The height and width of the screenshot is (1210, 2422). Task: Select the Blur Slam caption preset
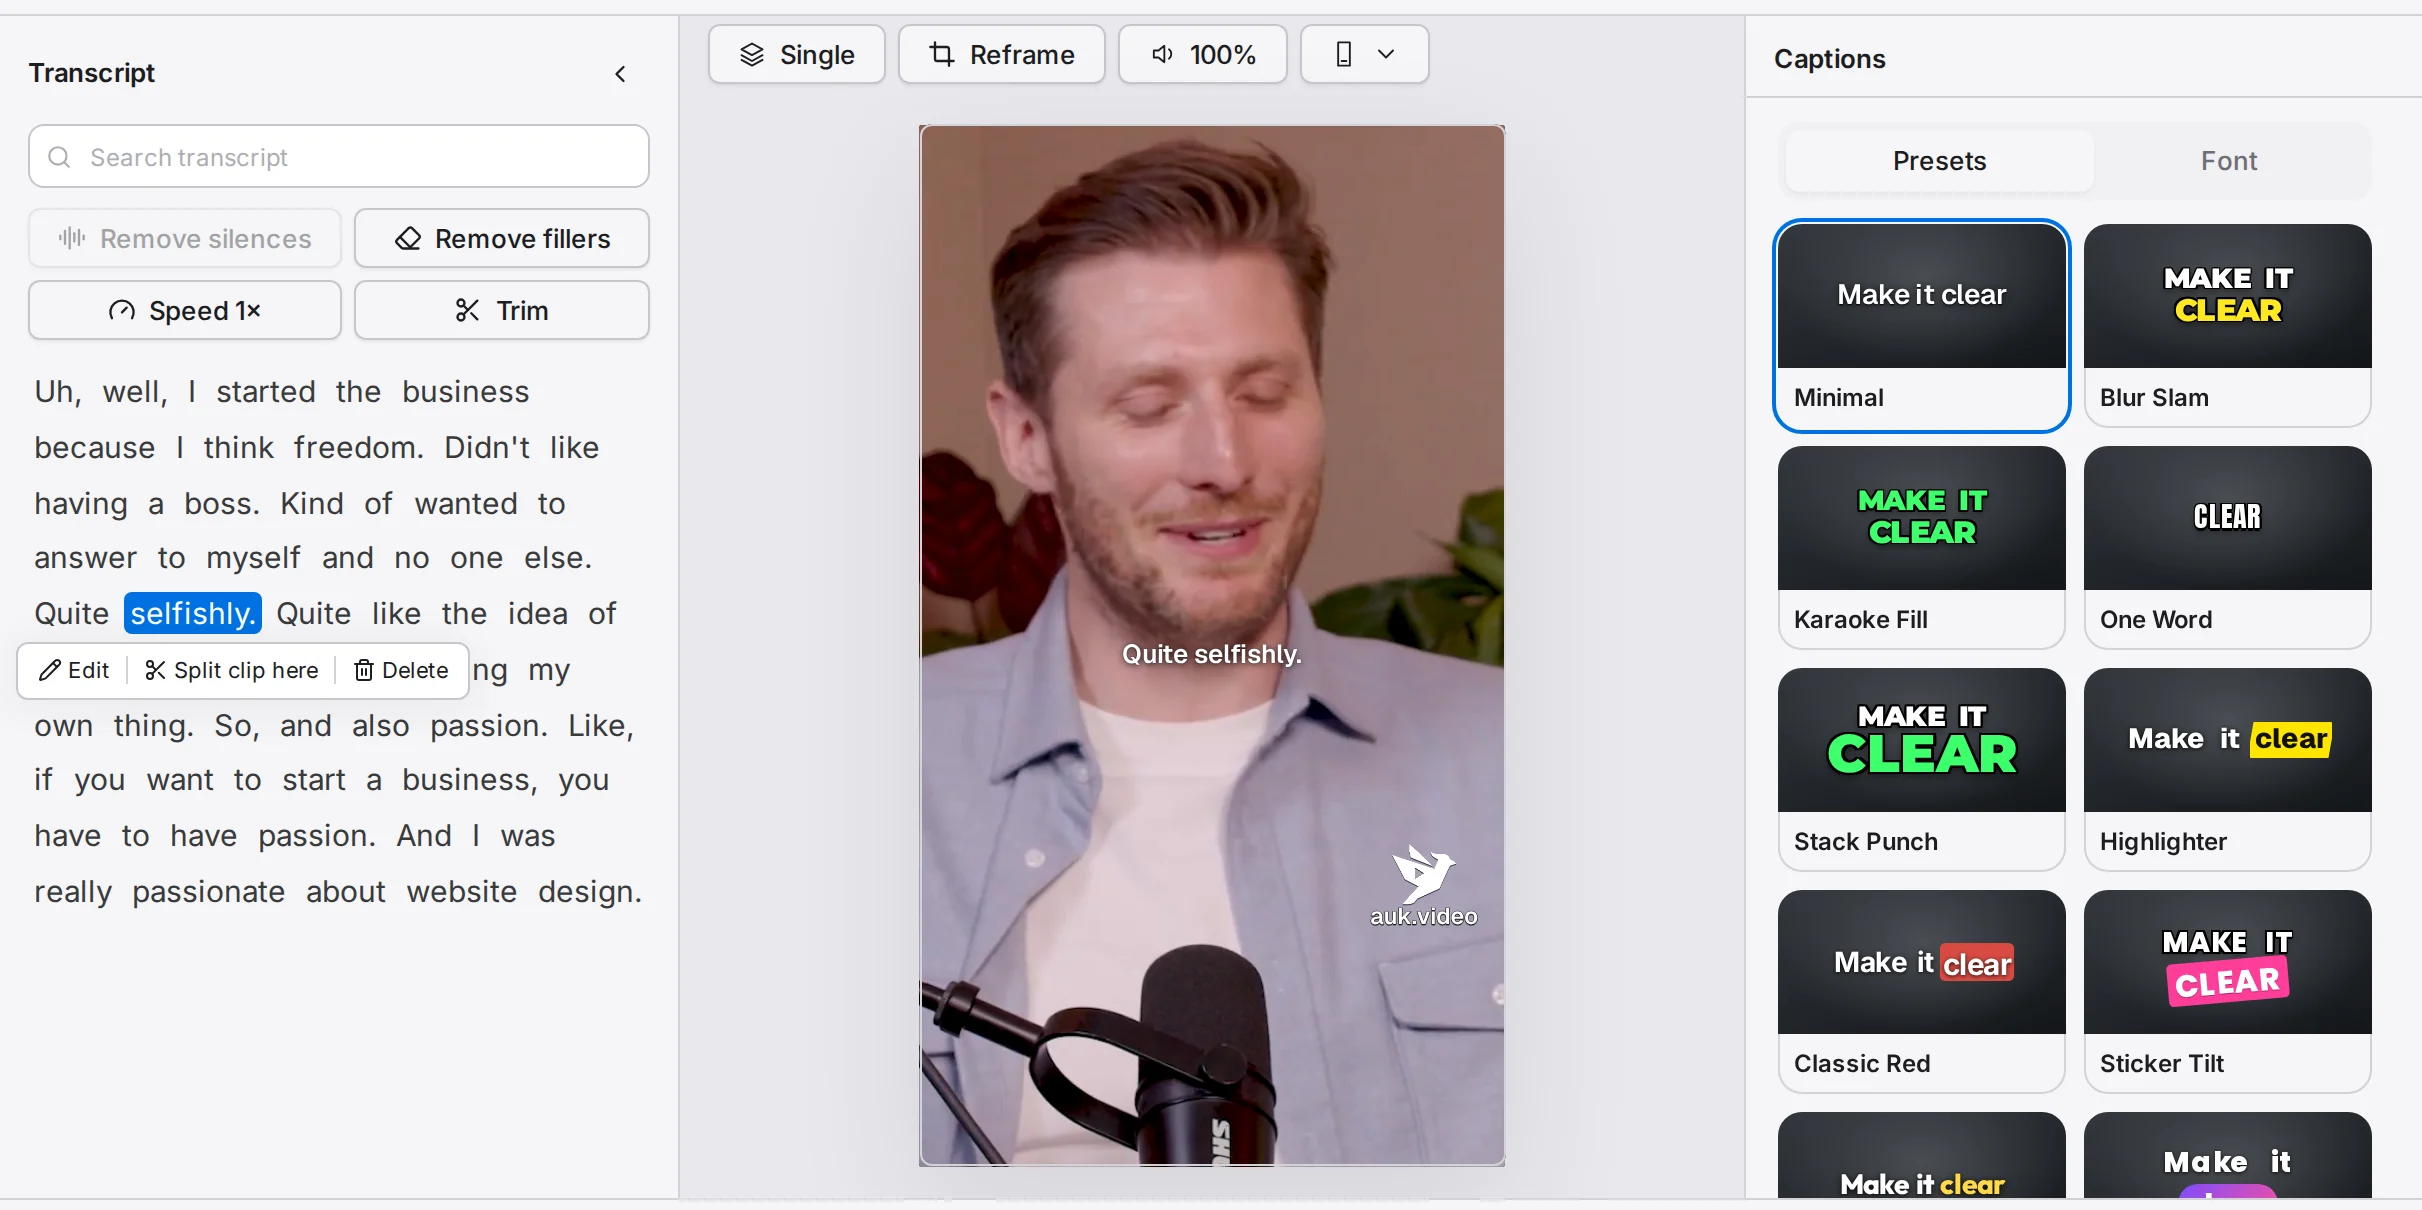(x=2228, y=326)
